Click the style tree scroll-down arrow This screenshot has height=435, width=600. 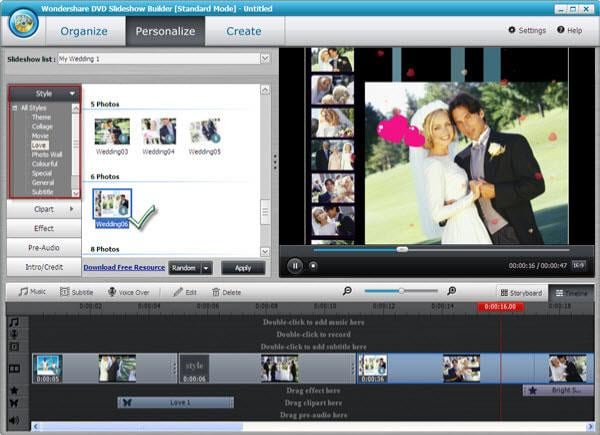[76, 193]
